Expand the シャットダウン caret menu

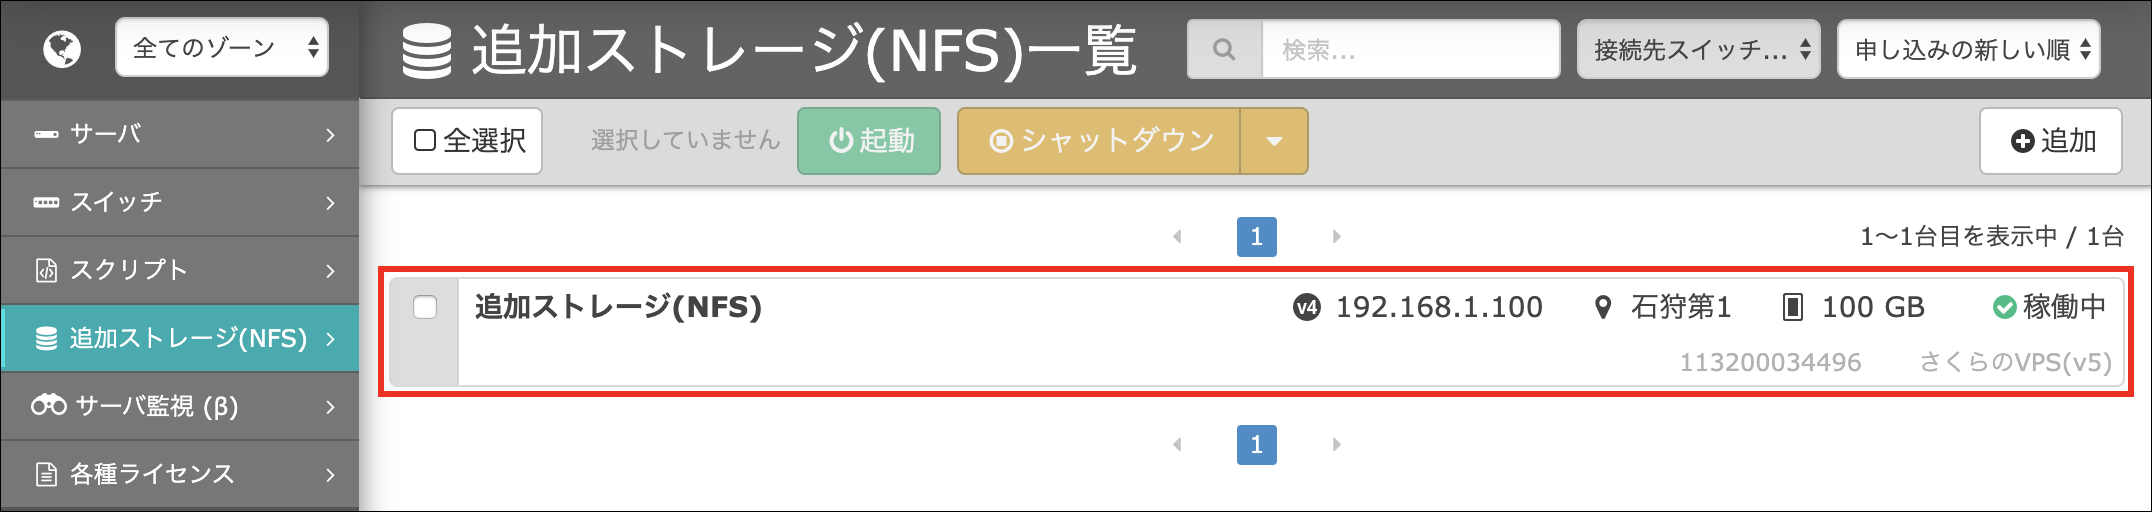[1274, 141]
